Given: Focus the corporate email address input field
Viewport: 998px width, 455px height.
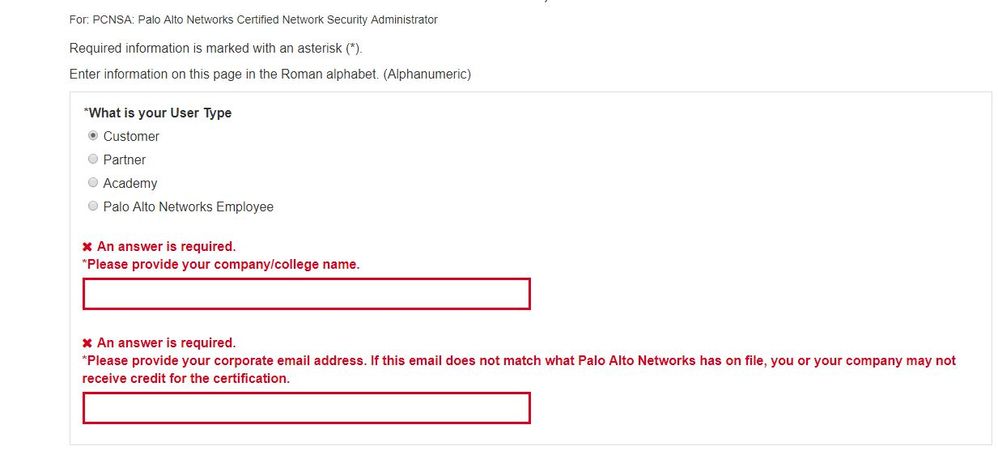Looking at the screenshot, I should pyautogui.click(x=306, y=408).
